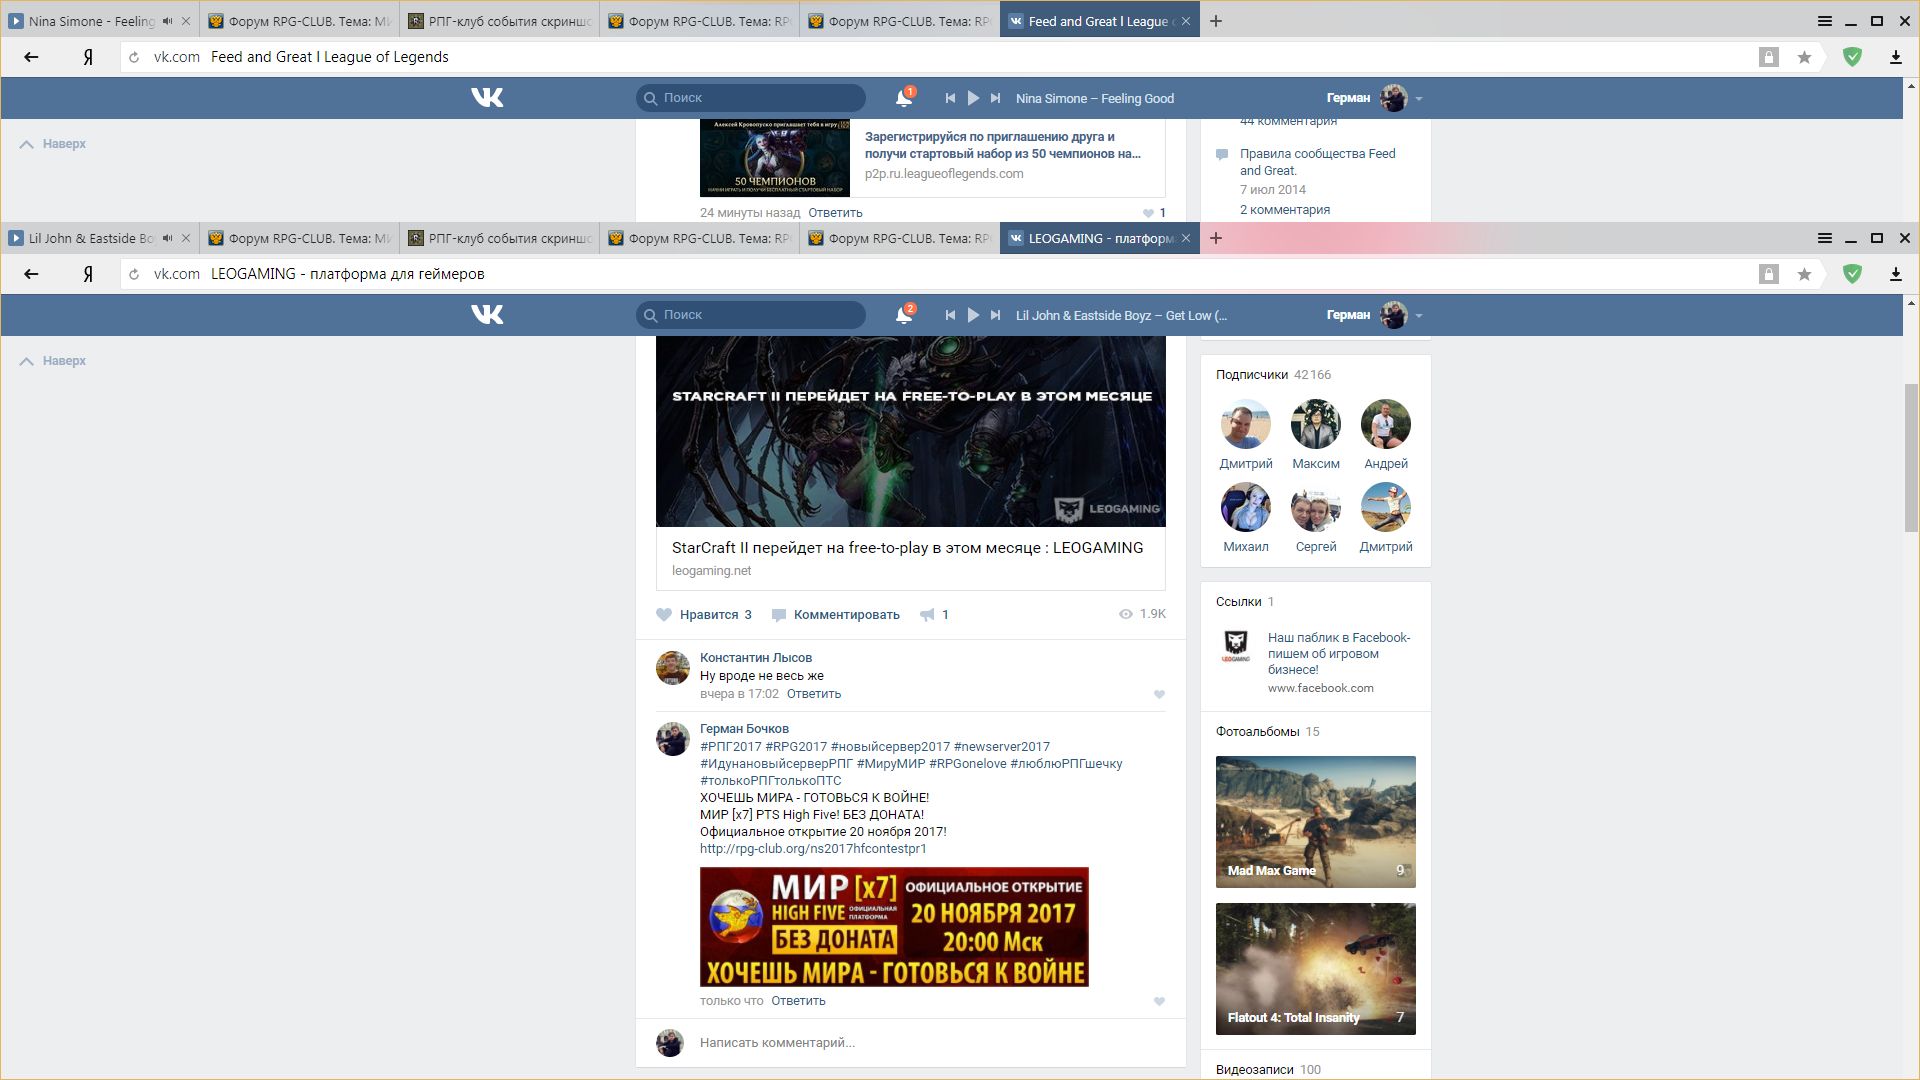
Task: Like Константин Лысов's comment with the heart
Action: click(x=1159, y=694)
